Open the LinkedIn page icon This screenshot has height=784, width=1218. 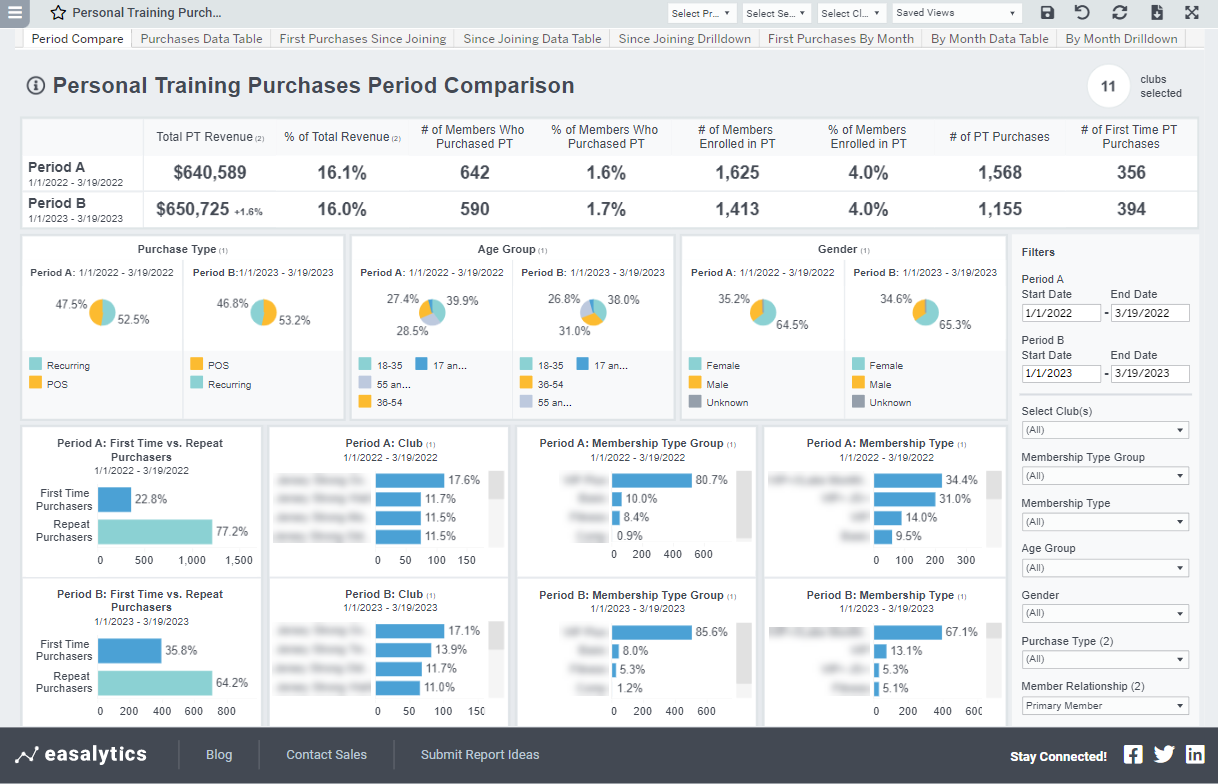(x=1196, y=756)
